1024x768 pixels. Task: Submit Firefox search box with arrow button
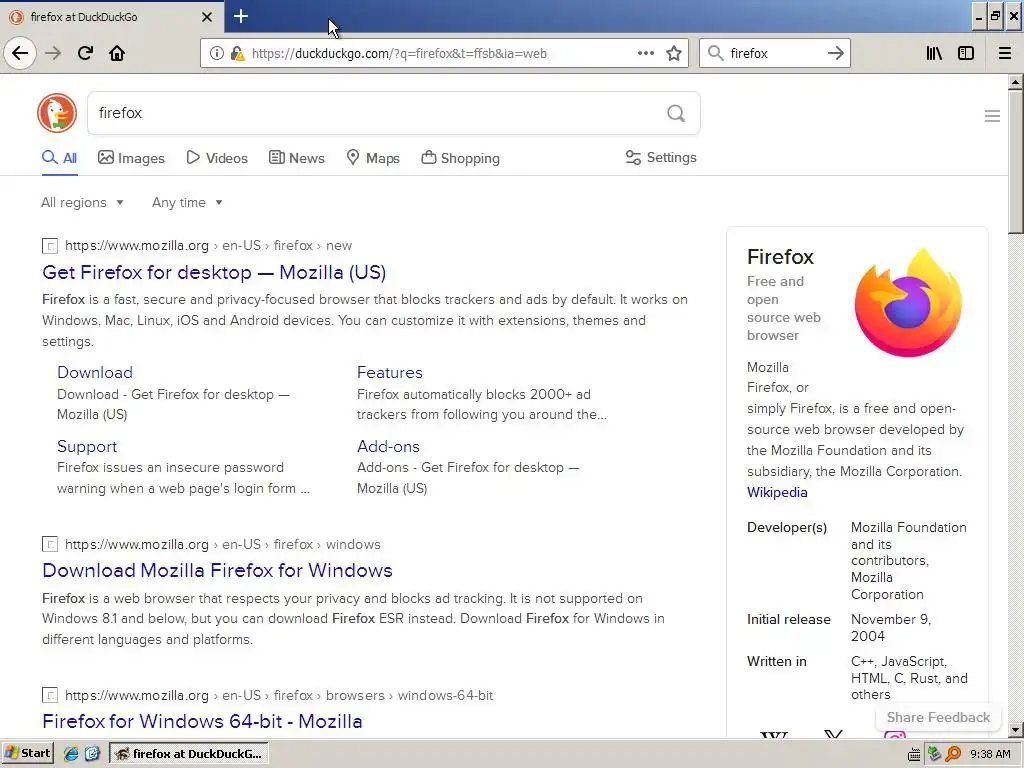pyautogui.click(x=835, y=53)
